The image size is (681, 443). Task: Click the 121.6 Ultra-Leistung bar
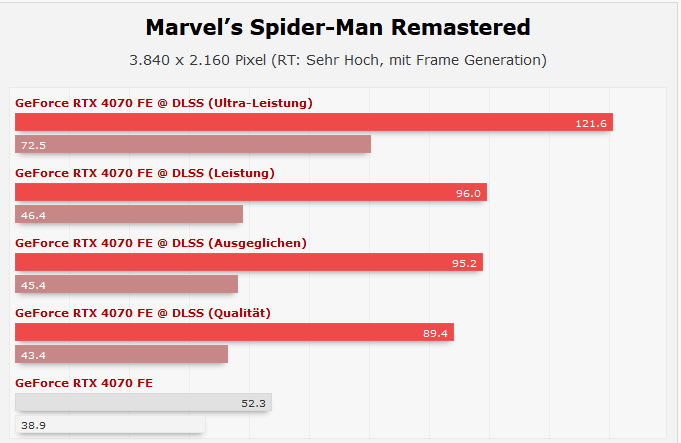point(314,122)
